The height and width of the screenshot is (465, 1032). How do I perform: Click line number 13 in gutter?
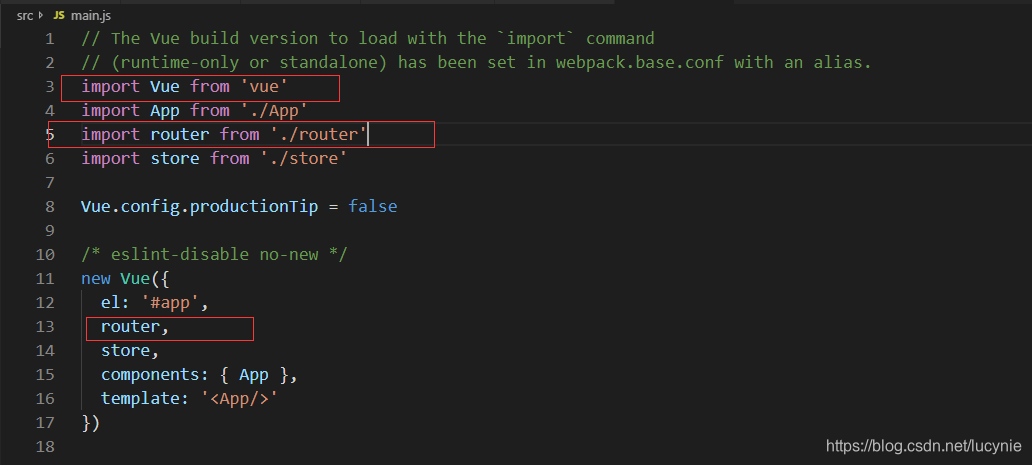coord(45,326)
